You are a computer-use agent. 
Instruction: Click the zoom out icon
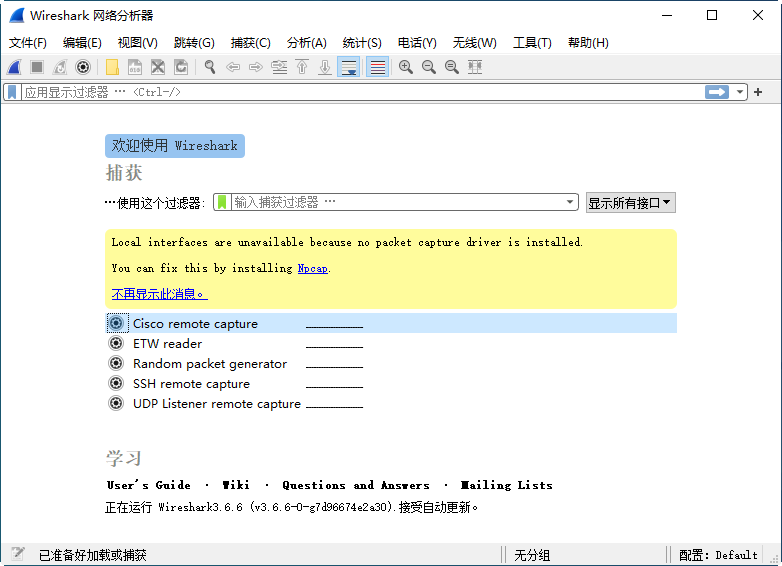click(x=429, y=67)
